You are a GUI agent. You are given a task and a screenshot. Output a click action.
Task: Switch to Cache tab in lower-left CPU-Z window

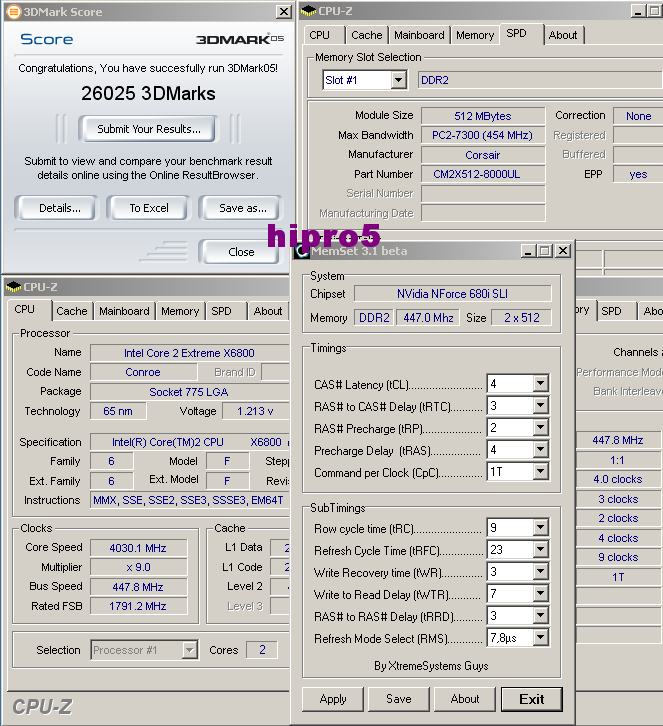72,311
